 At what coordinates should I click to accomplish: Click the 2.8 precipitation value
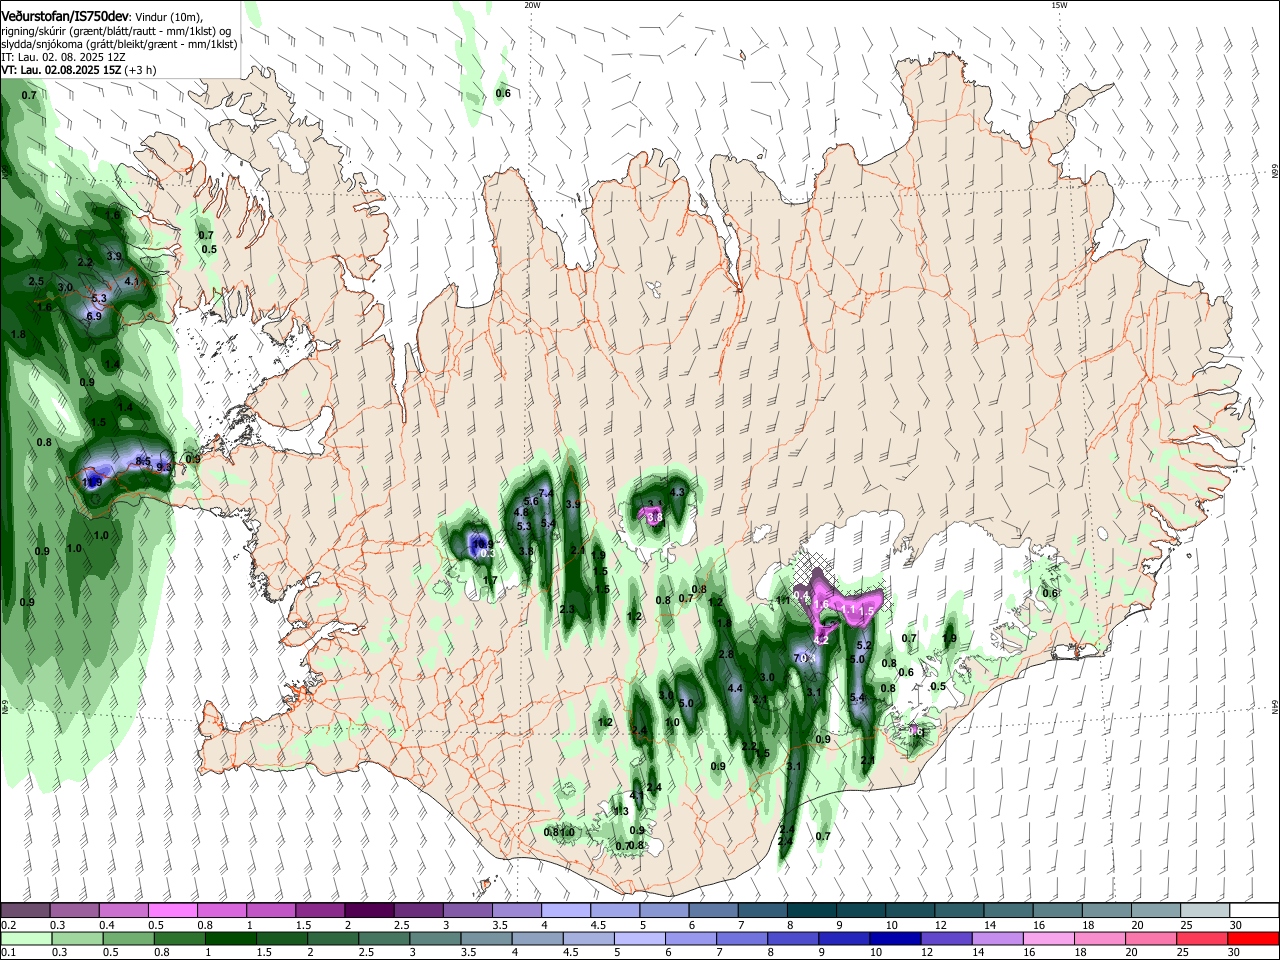(727, 655)
